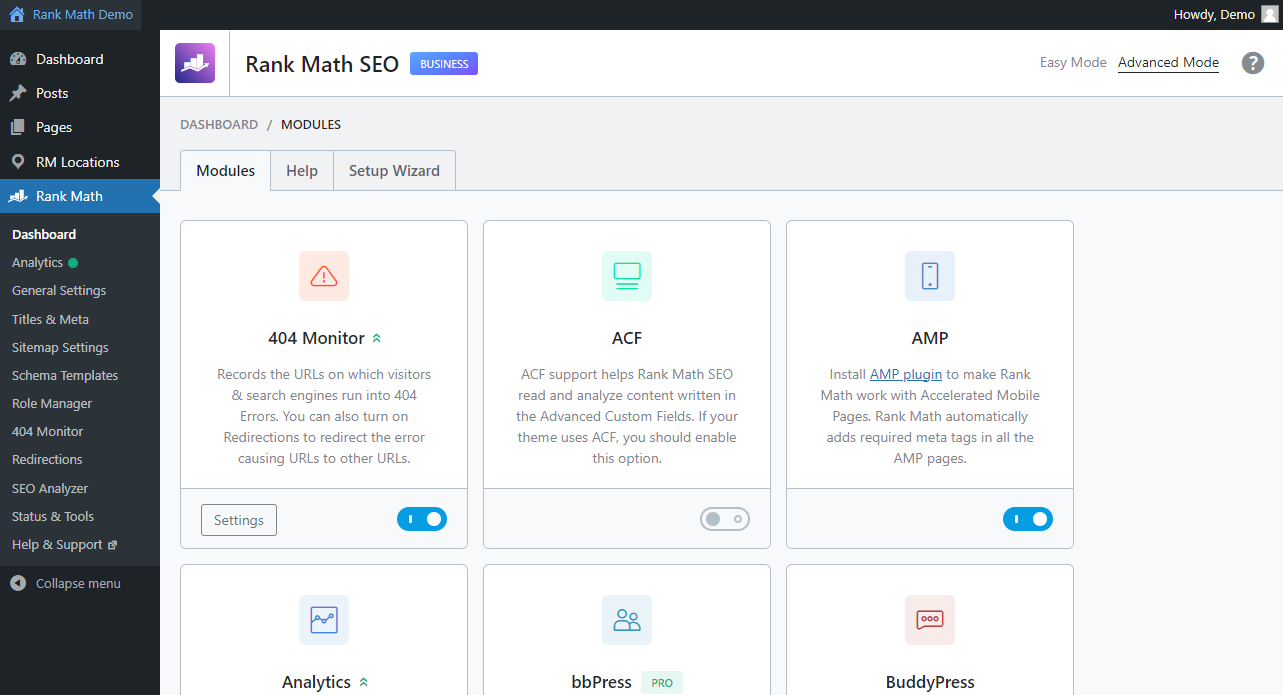1283x695 pixels.
Task: Click the Collapse menu arrow icon
Action: pyautogui.click(x=18, y=583)
